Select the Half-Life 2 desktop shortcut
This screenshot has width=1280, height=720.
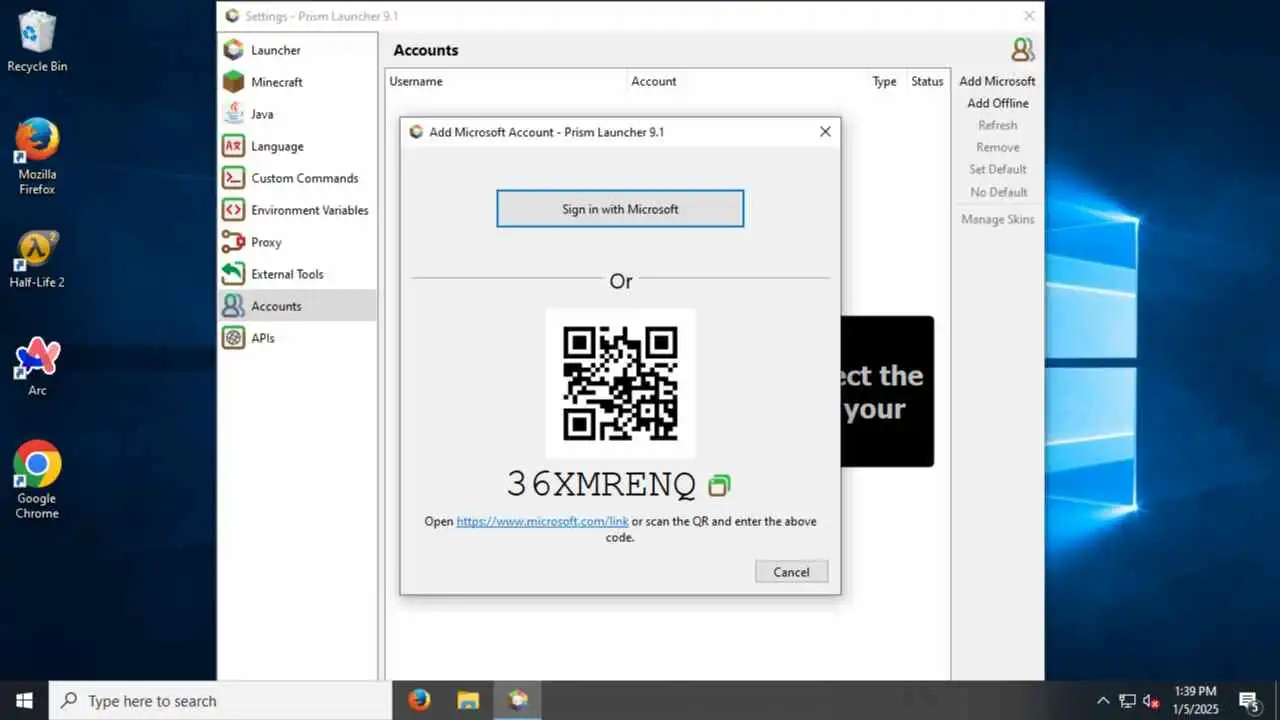[x=37, y=260]
